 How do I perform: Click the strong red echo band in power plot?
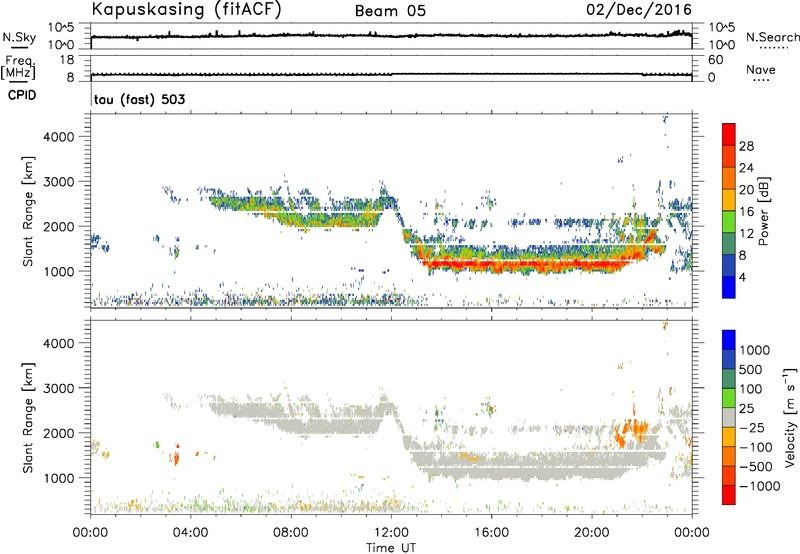click(526, 264)
